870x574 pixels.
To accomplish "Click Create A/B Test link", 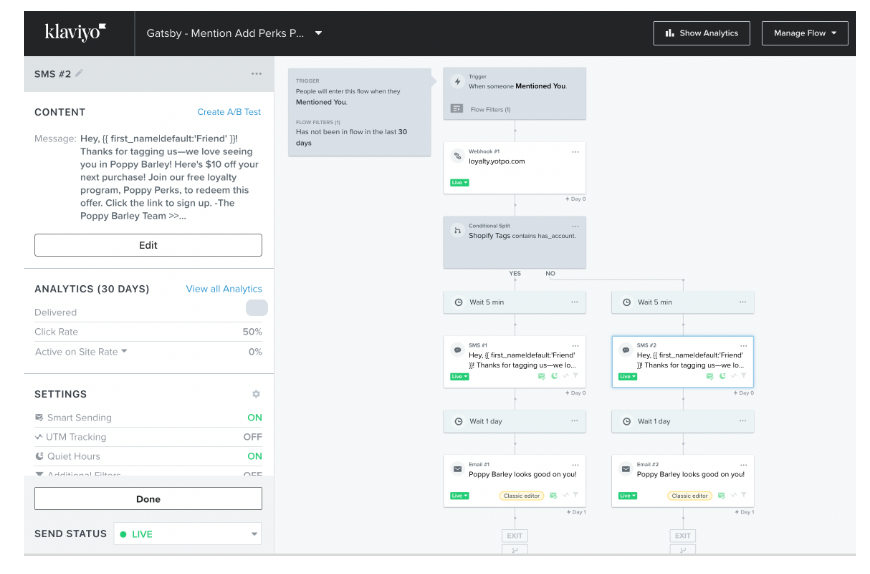I will (229, 112).
